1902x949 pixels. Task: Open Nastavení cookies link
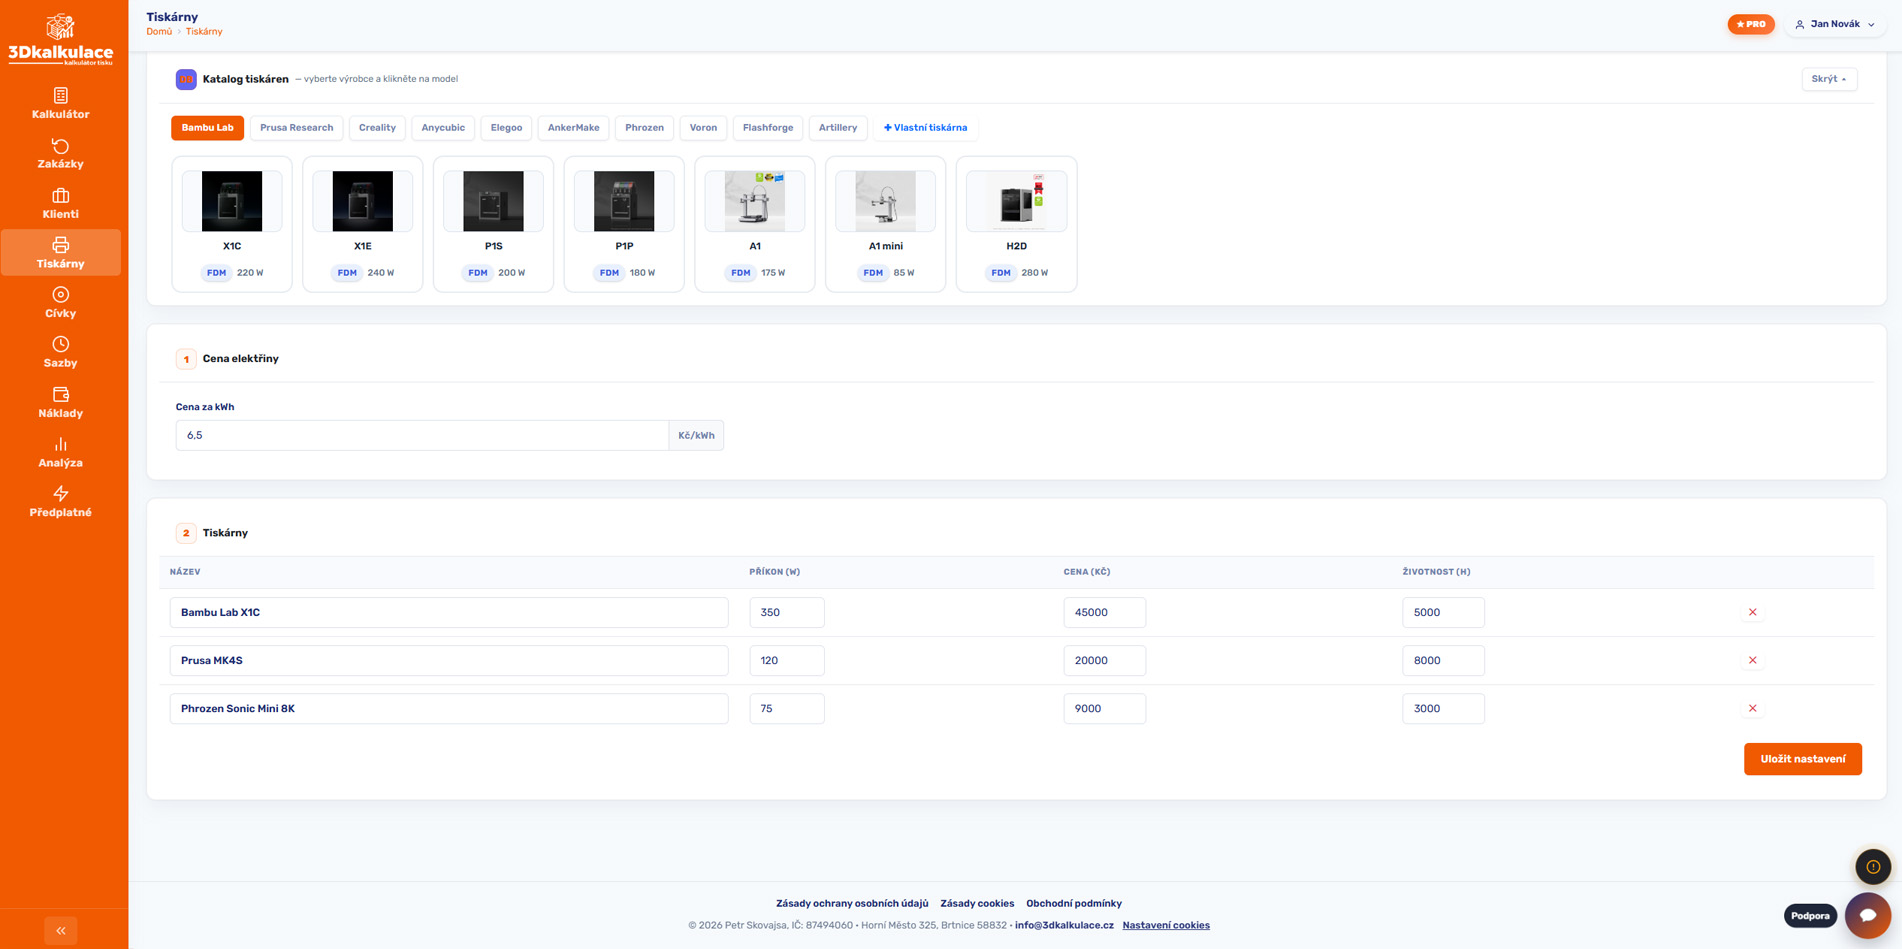1166,926
